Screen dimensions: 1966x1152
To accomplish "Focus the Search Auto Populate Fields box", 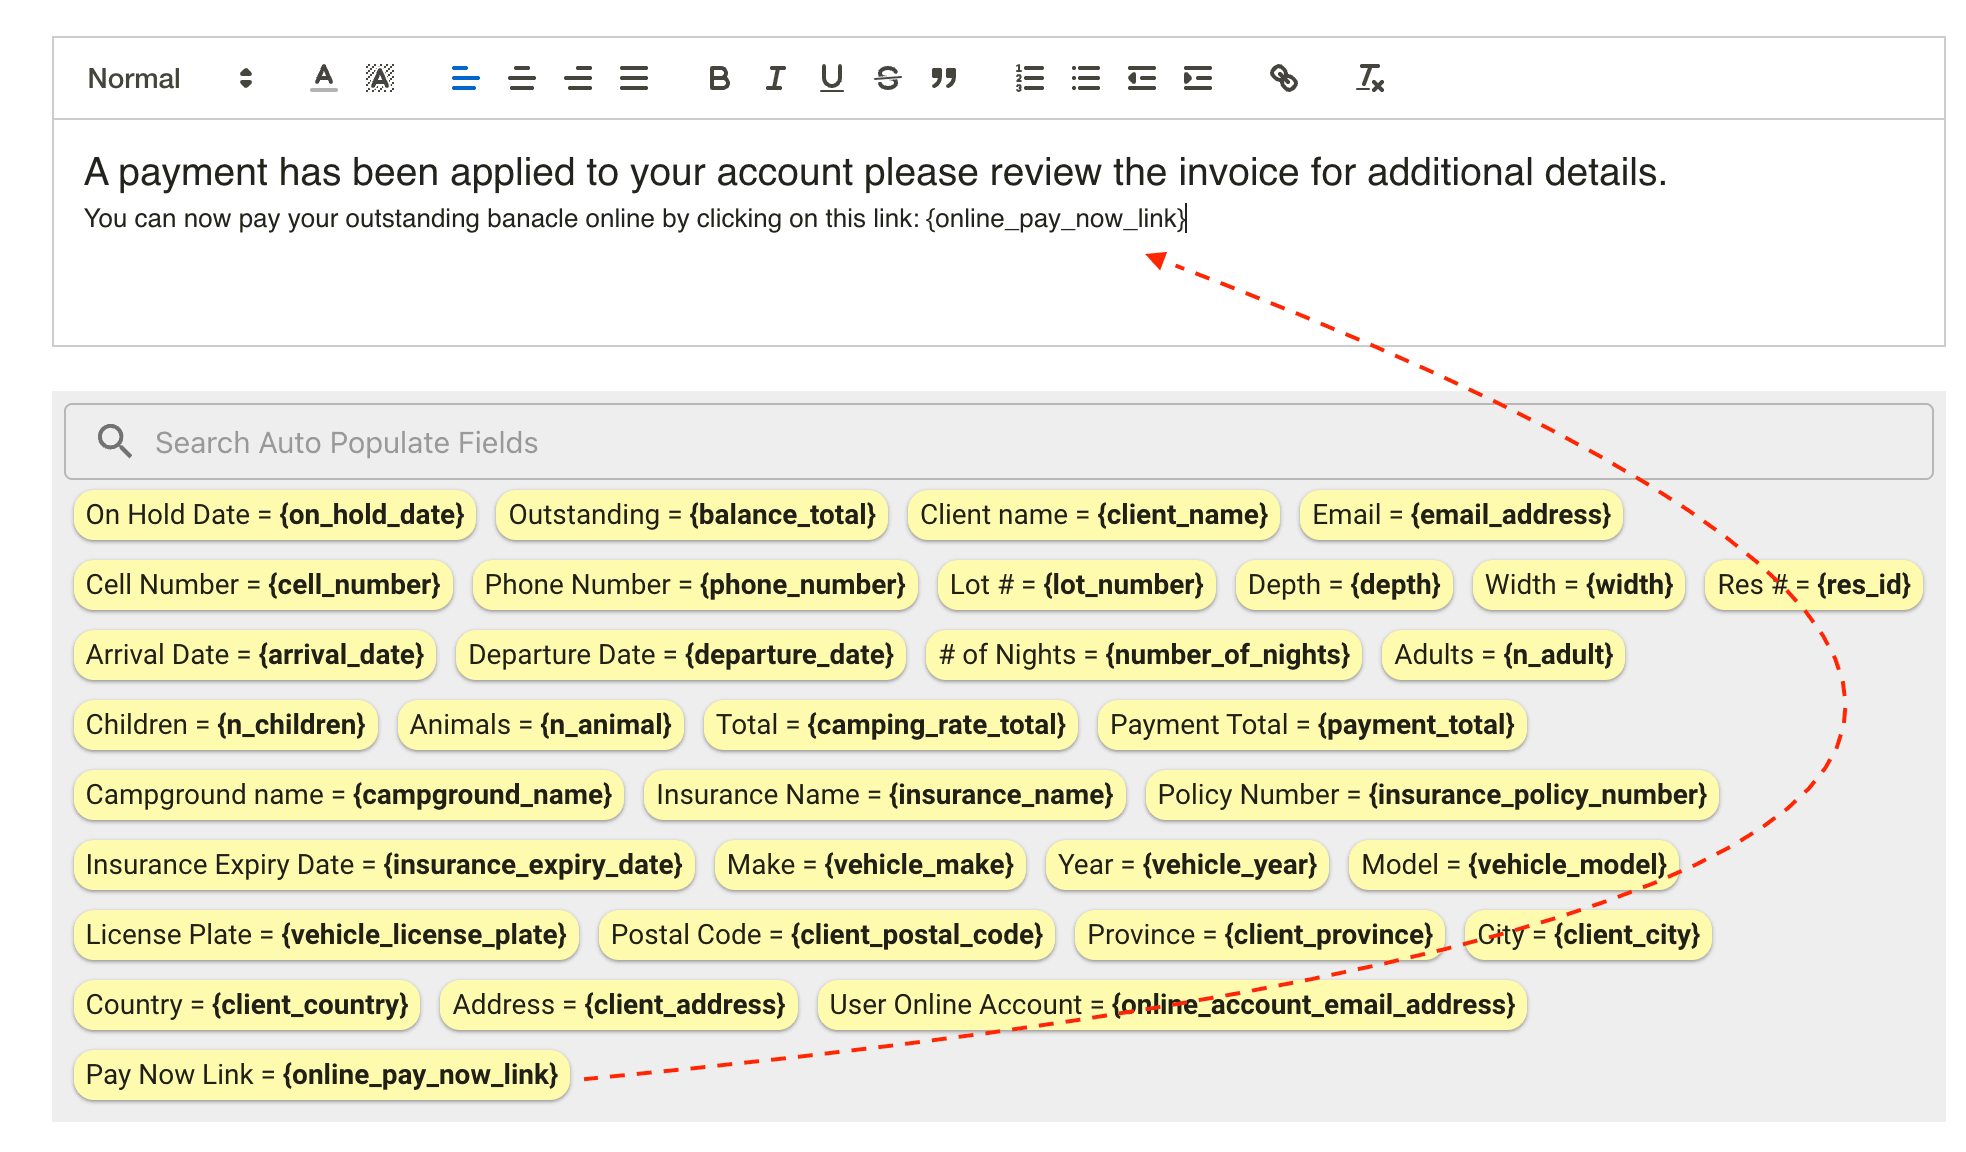I will (x=998, y=441).
